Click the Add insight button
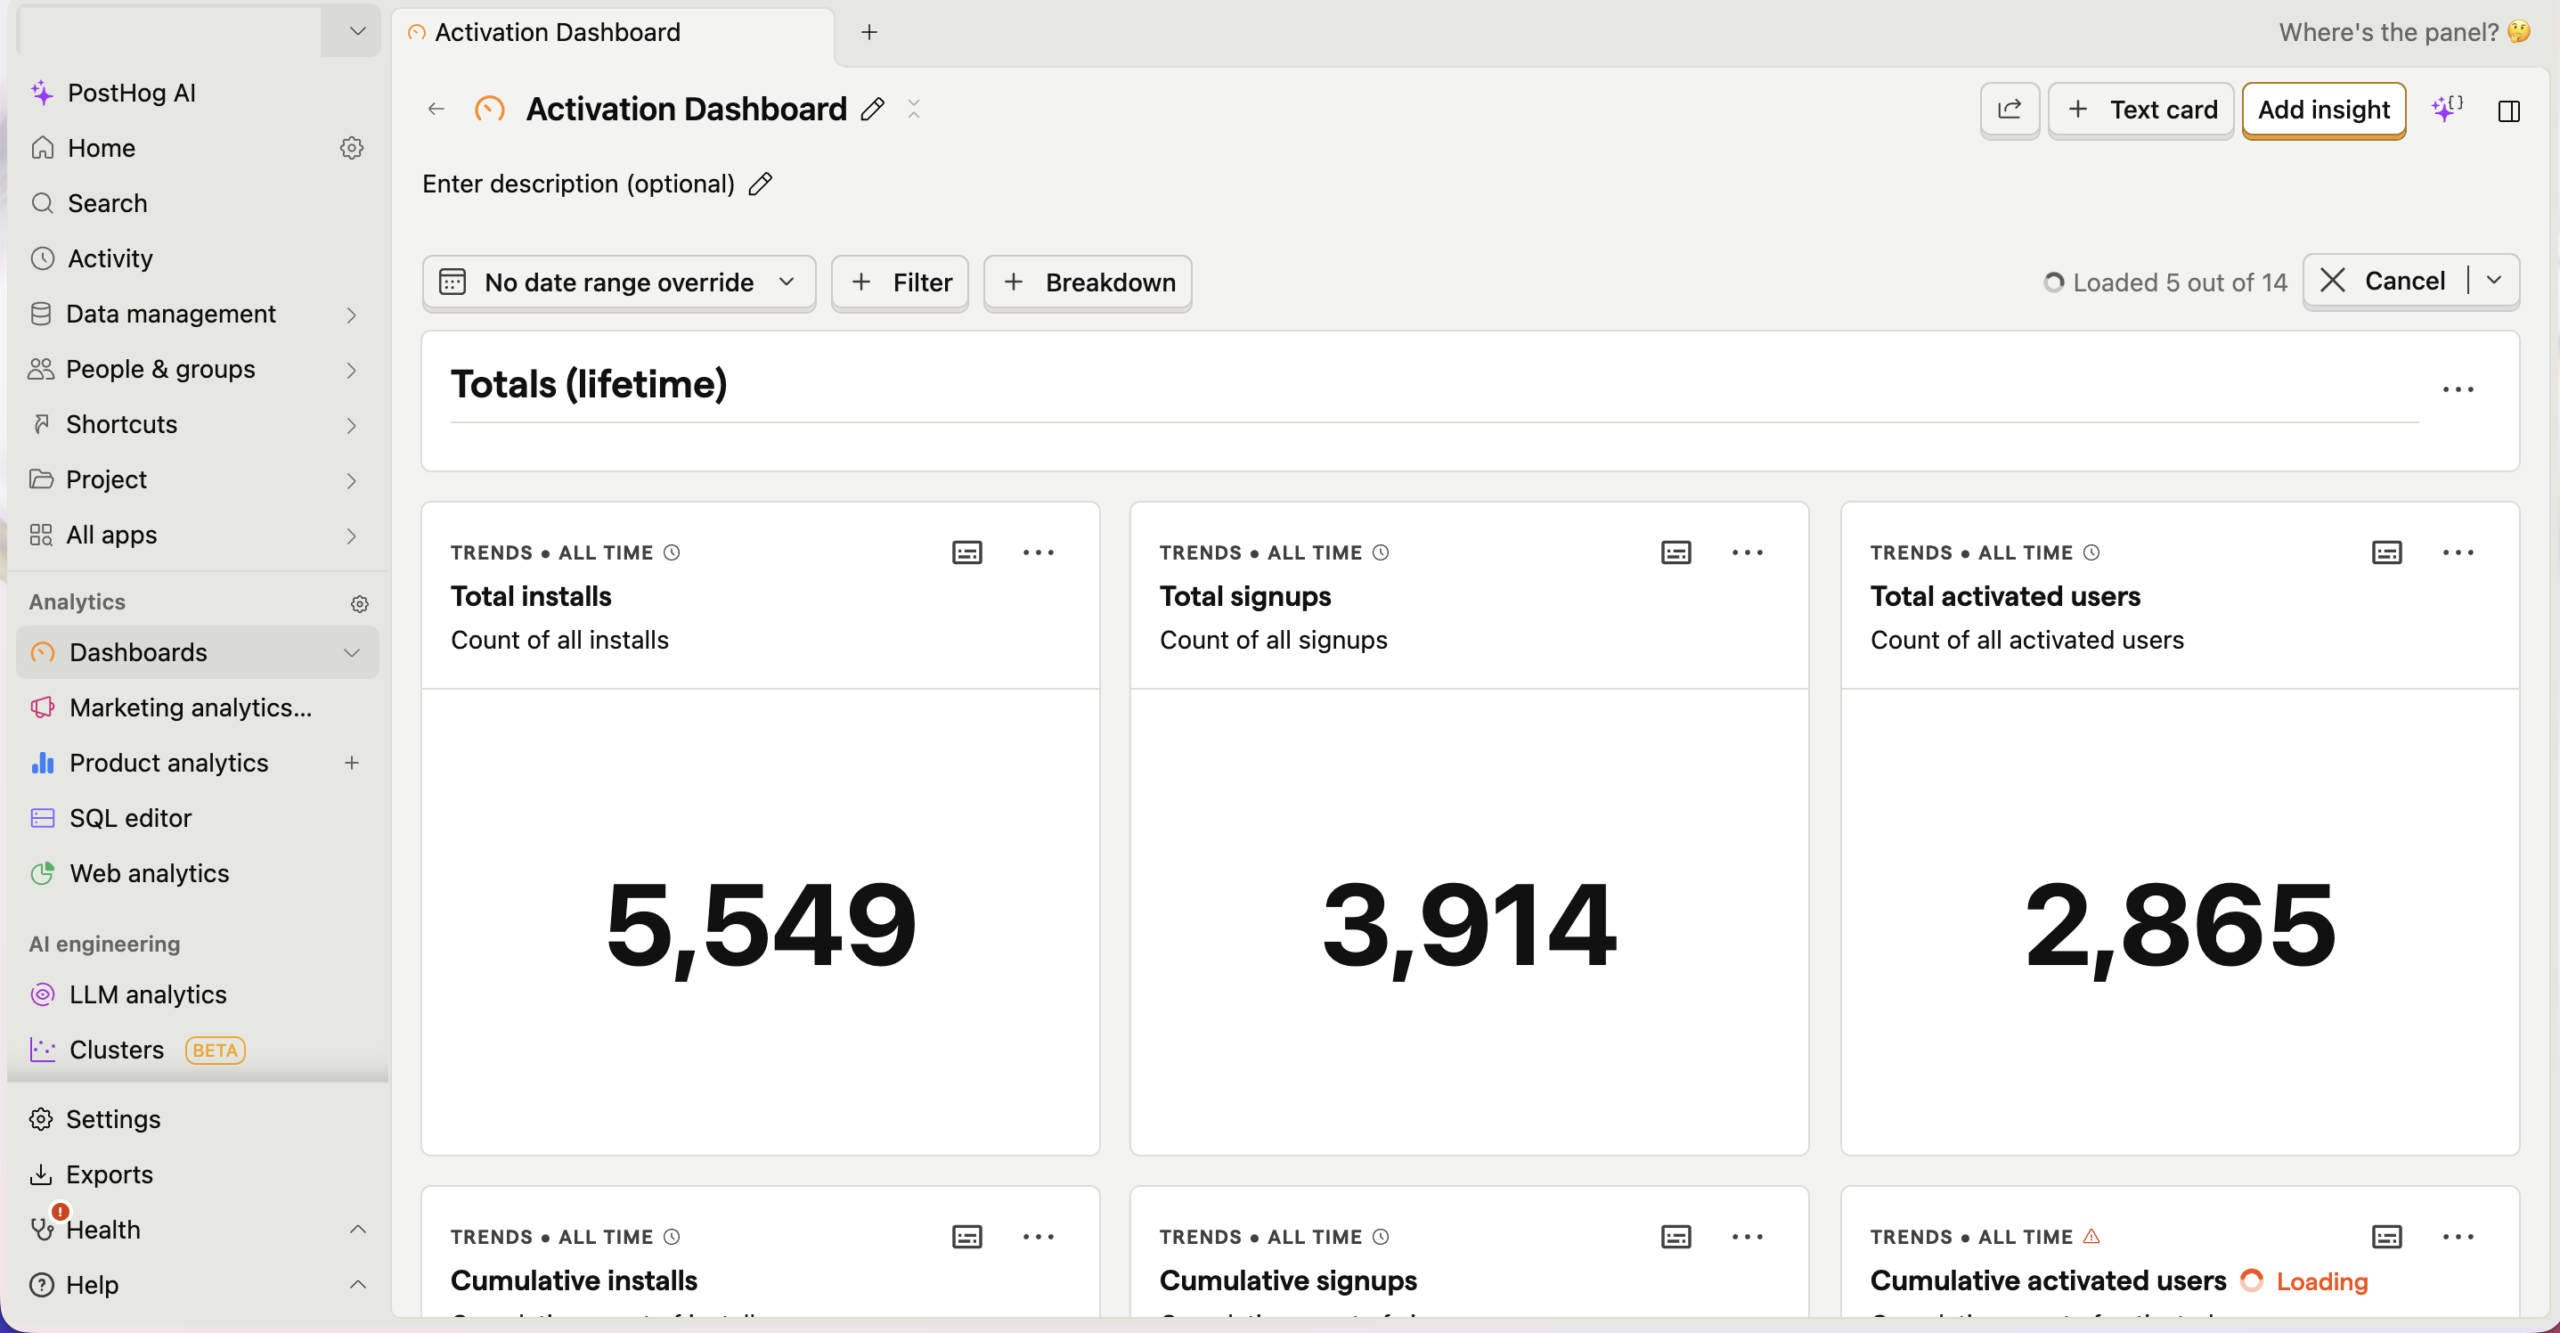The image size is (2560, 1333). pyautogui.click(x=2323, y=110)
